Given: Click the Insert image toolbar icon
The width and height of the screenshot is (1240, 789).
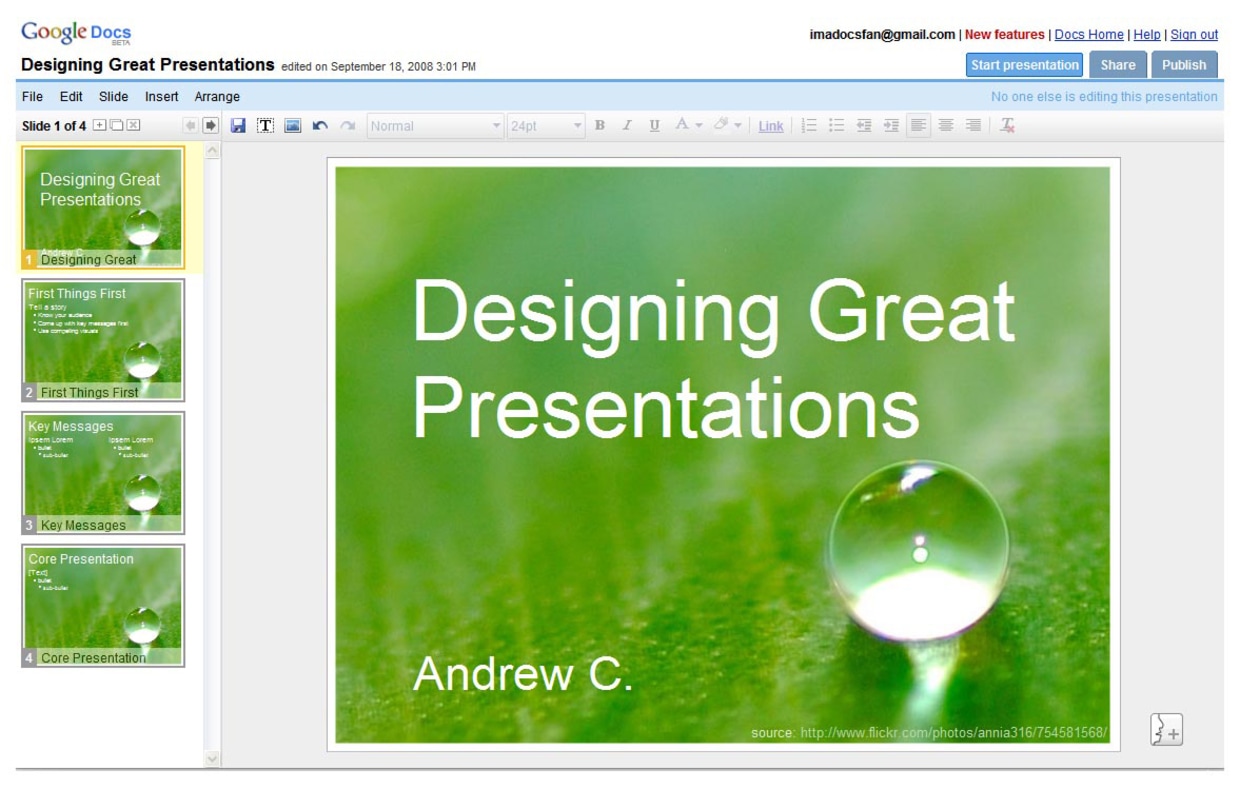Looking at the screenshot, I should (292, 126).
